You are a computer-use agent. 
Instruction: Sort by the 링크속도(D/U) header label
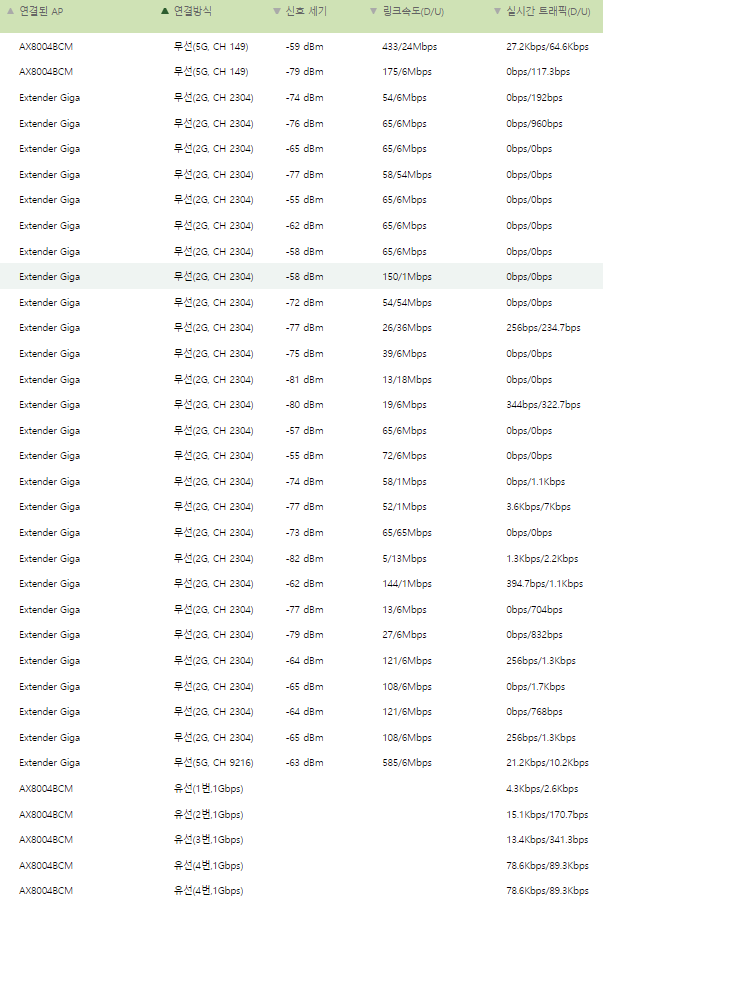click(x=413, y=11)
